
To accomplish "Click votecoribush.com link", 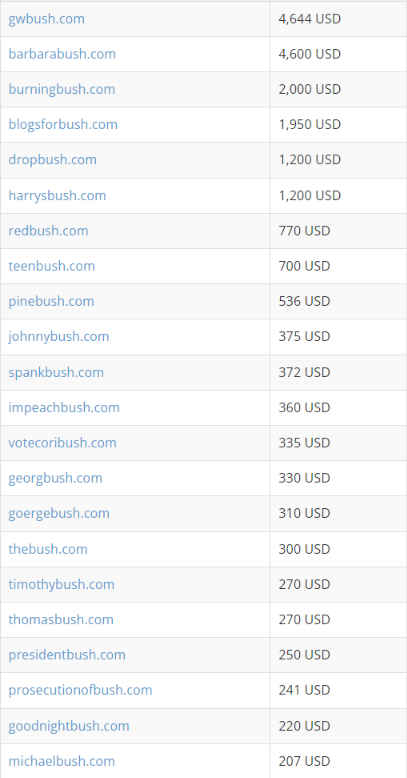I will coord(63,443).
